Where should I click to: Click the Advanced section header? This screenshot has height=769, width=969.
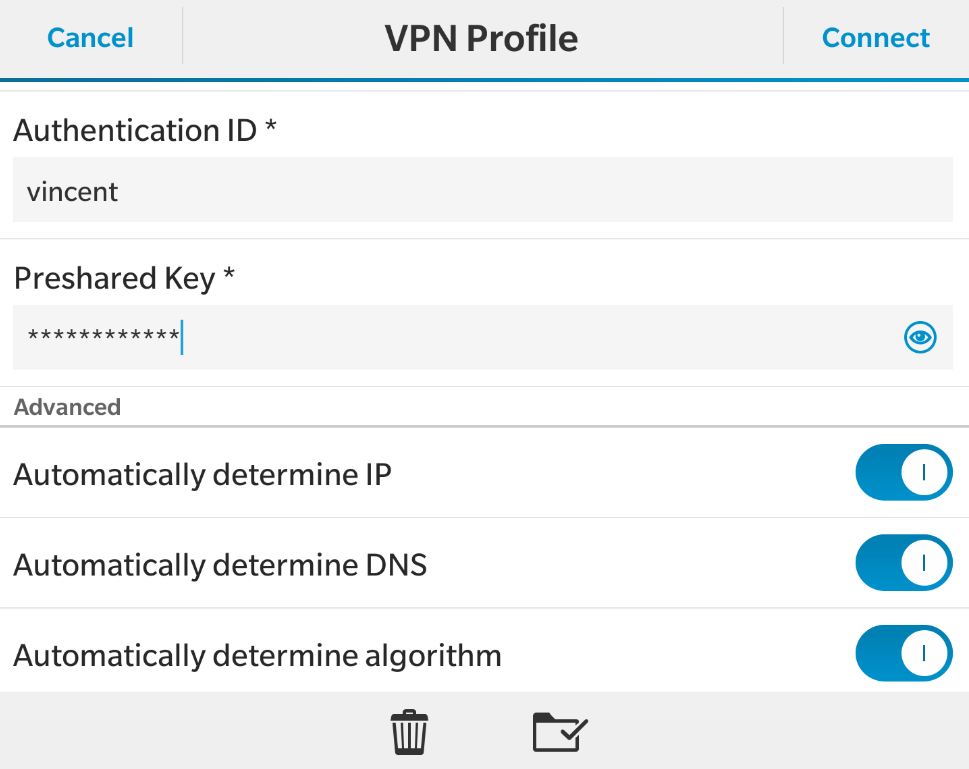[67, 407]
